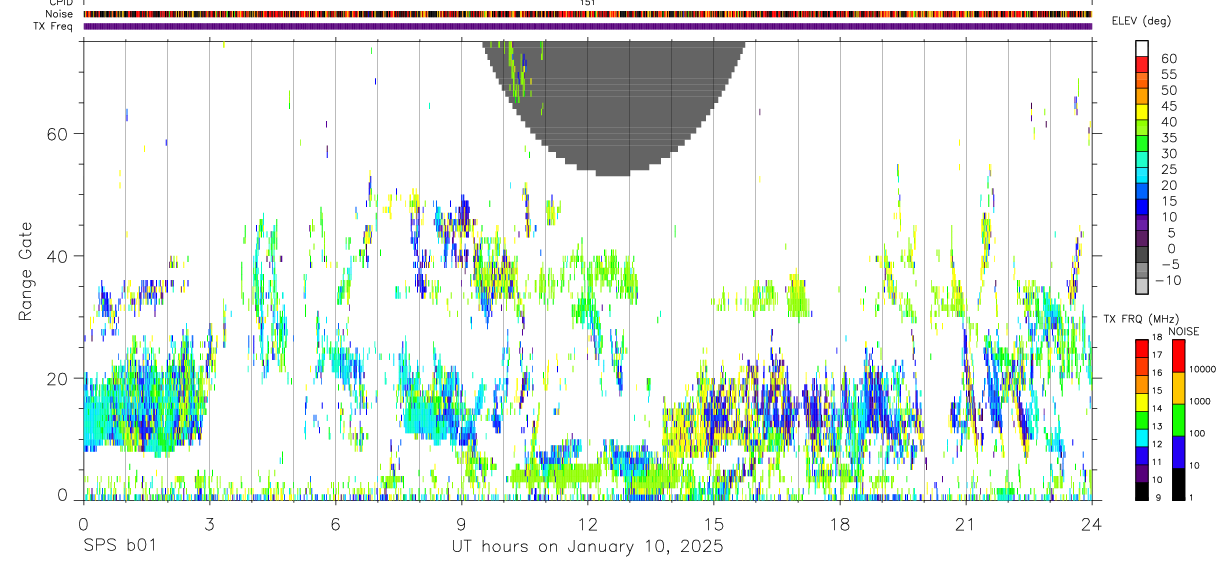This screenshot has height=567, width=1228.
Task: Click the green segment of TX FRQ colorbar
Action: 1142,420
